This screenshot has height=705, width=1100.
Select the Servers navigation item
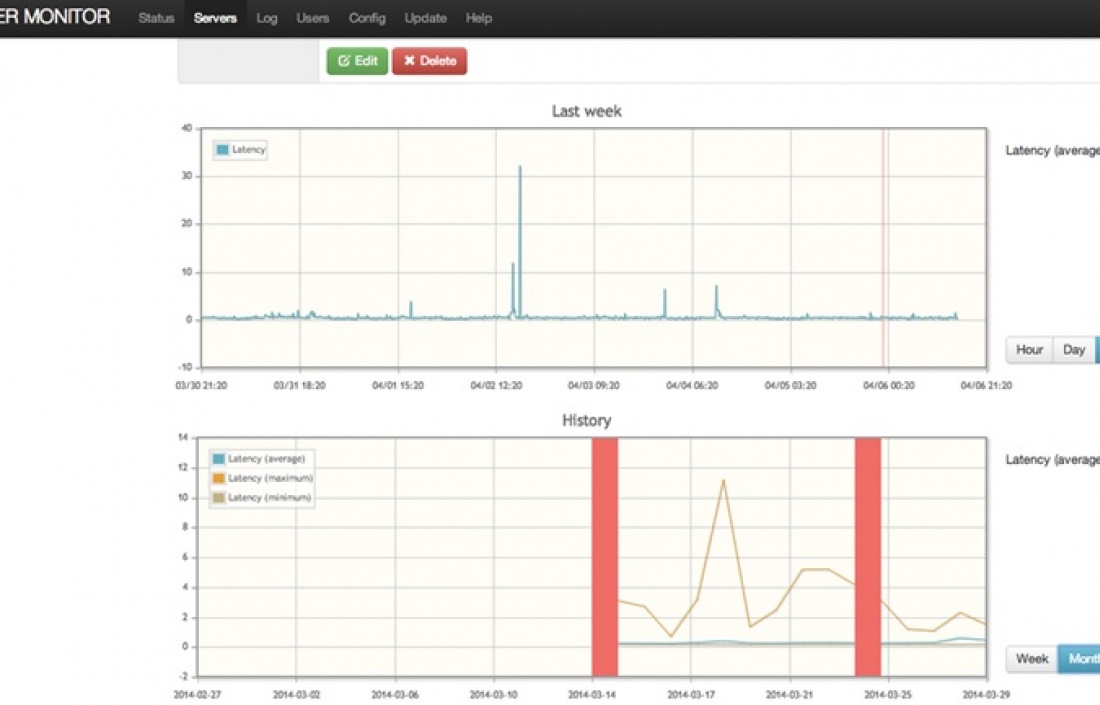tap(215, 18)
